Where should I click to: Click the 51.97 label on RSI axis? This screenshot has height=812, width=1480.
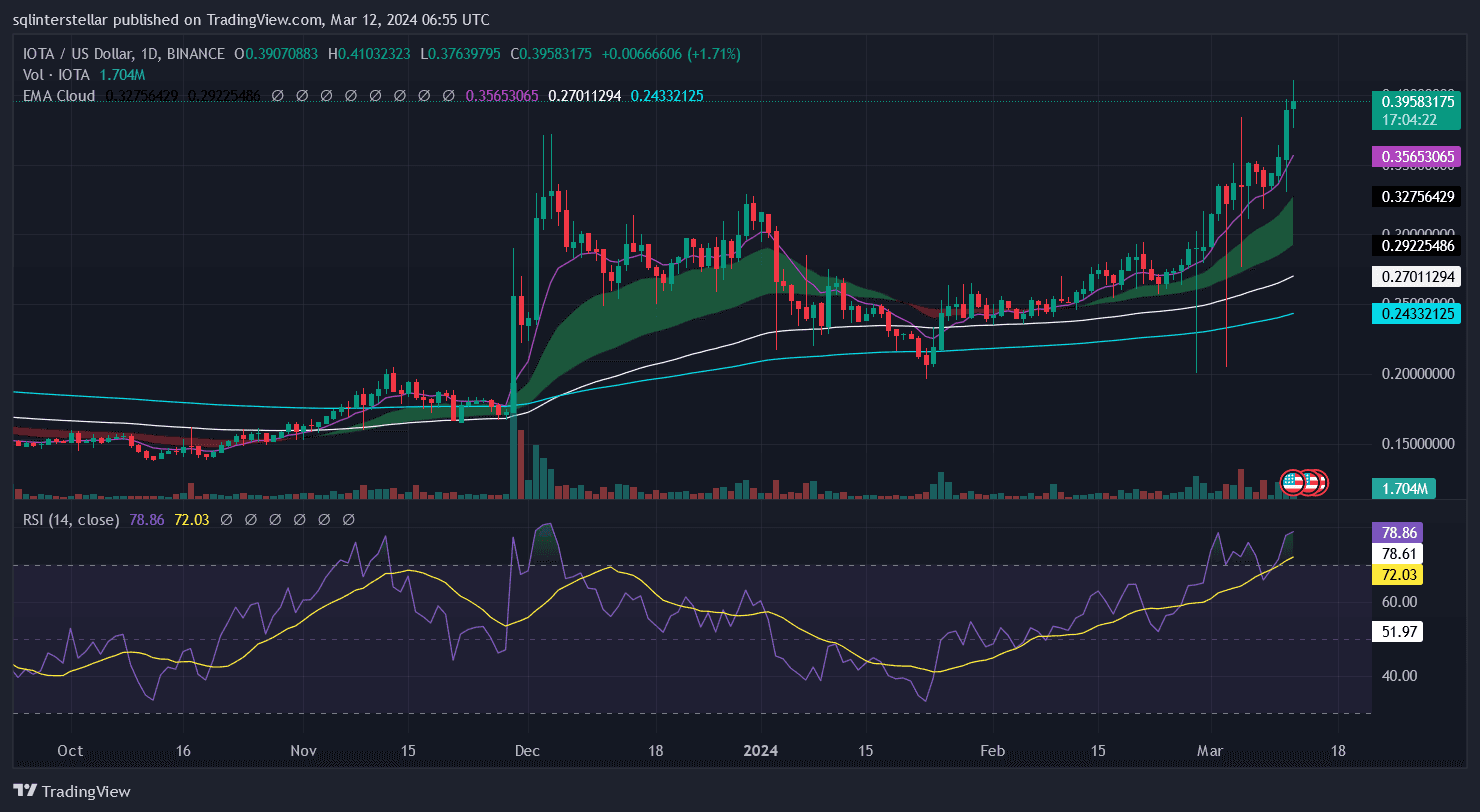point(1399,631)
